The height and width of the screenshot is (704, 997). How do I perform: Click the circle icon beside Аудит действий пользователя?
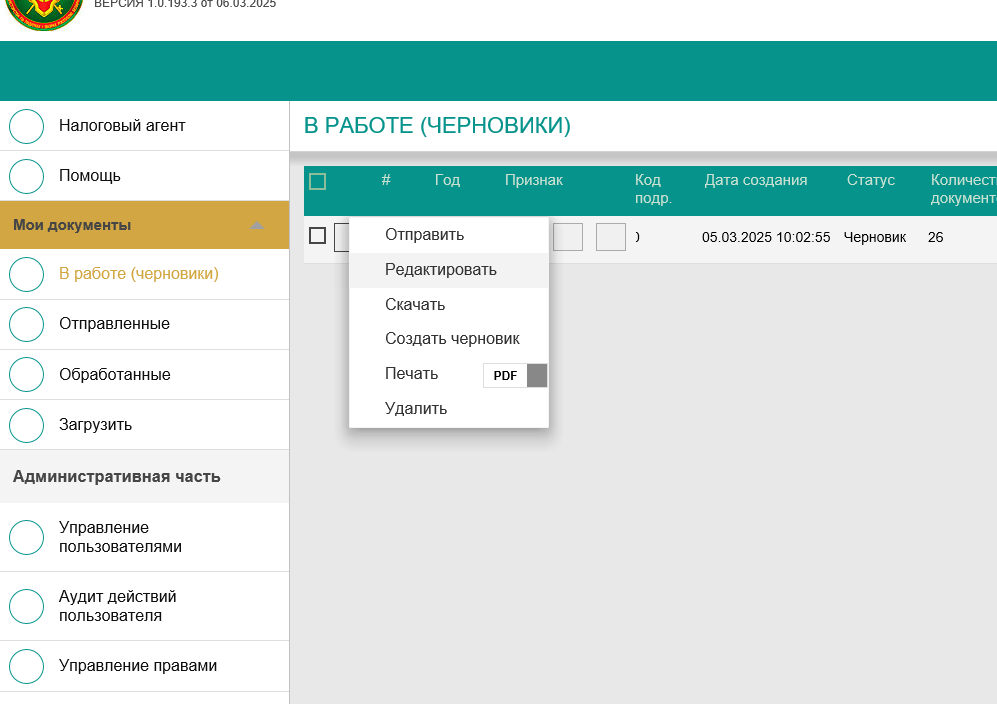26,606
